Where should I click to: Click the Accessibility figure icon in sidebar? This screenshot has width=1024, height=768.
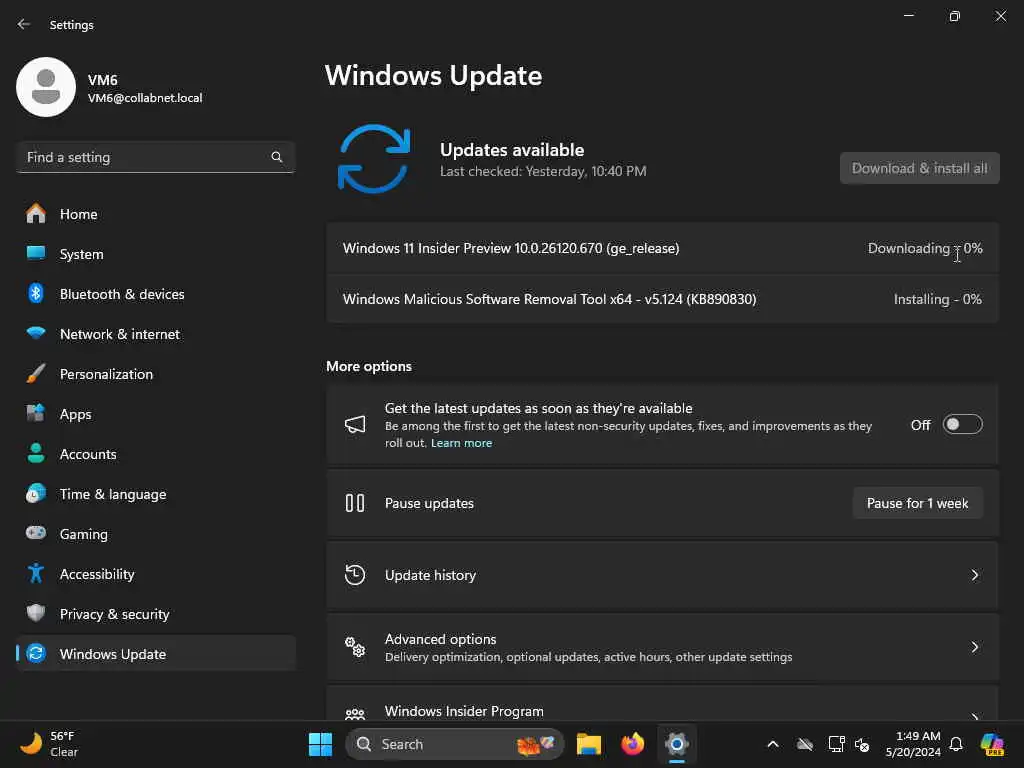36,573
